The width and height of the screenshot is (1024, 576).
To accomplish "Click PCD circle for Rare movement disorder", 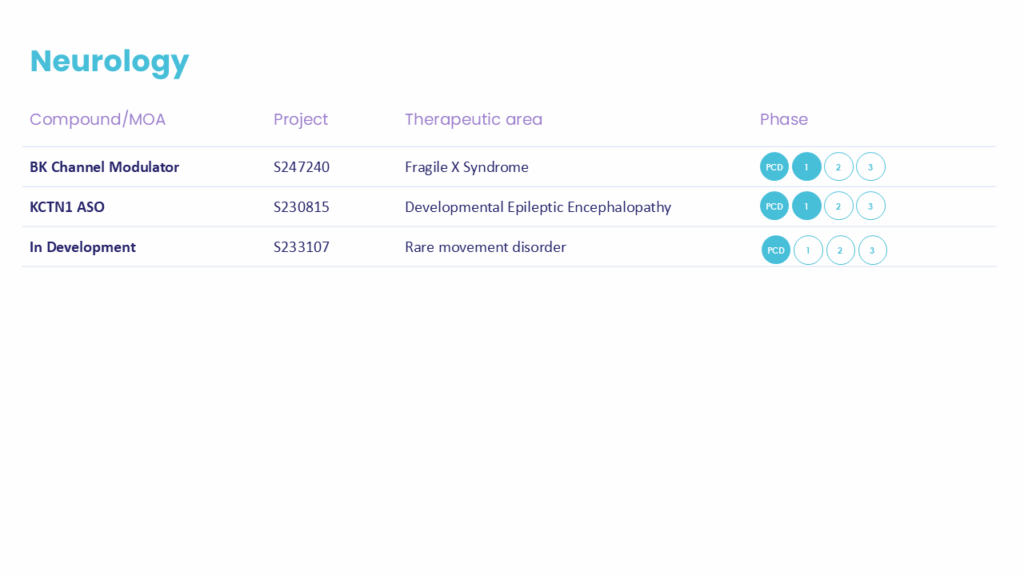I will pyautogui.click(x=776, y=250).
